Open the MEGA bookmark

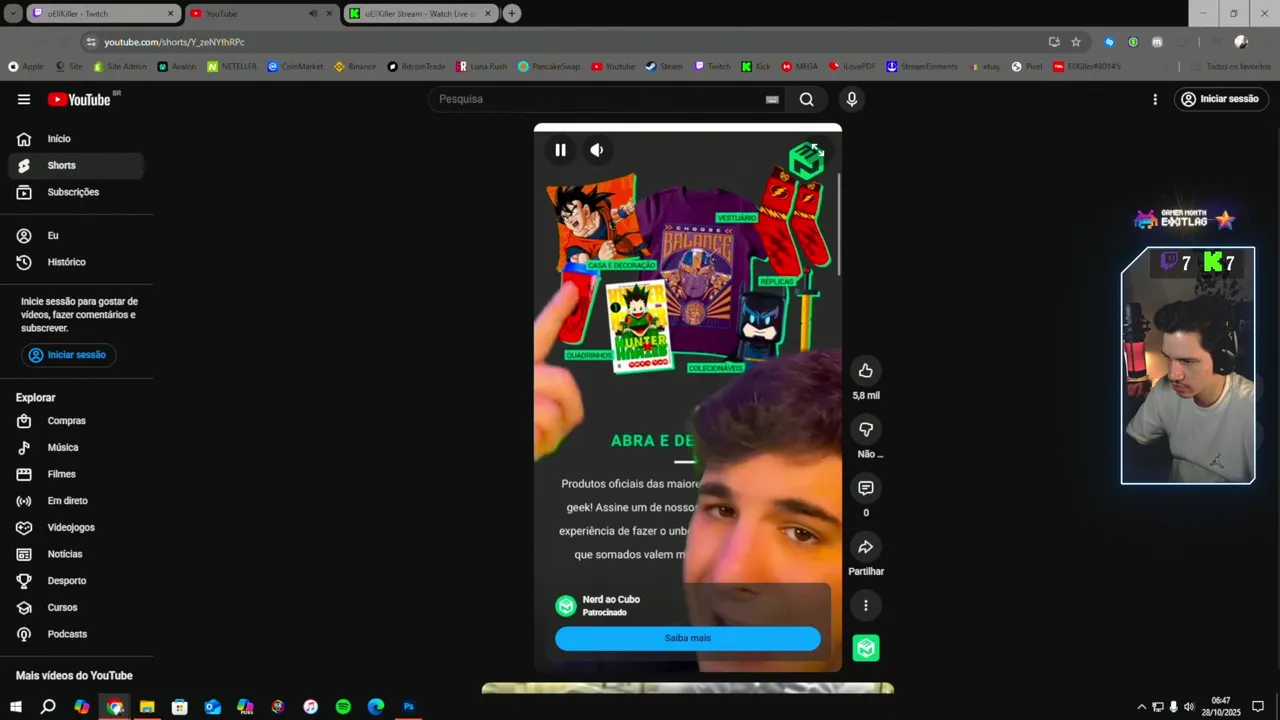[800, 67]
